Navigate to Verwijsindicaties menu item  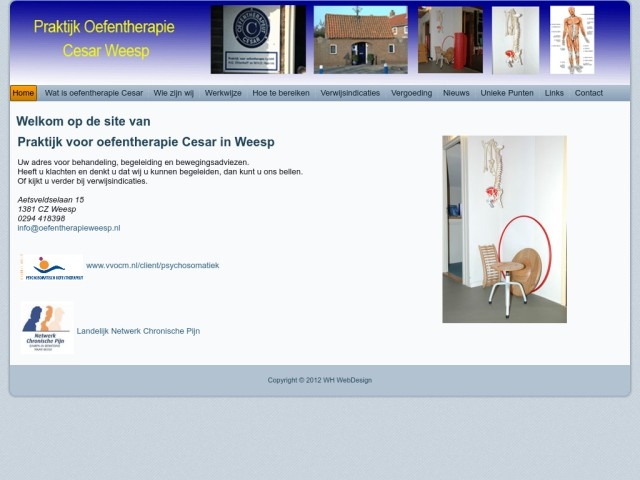pyautogui.click(x=350, y=93)
